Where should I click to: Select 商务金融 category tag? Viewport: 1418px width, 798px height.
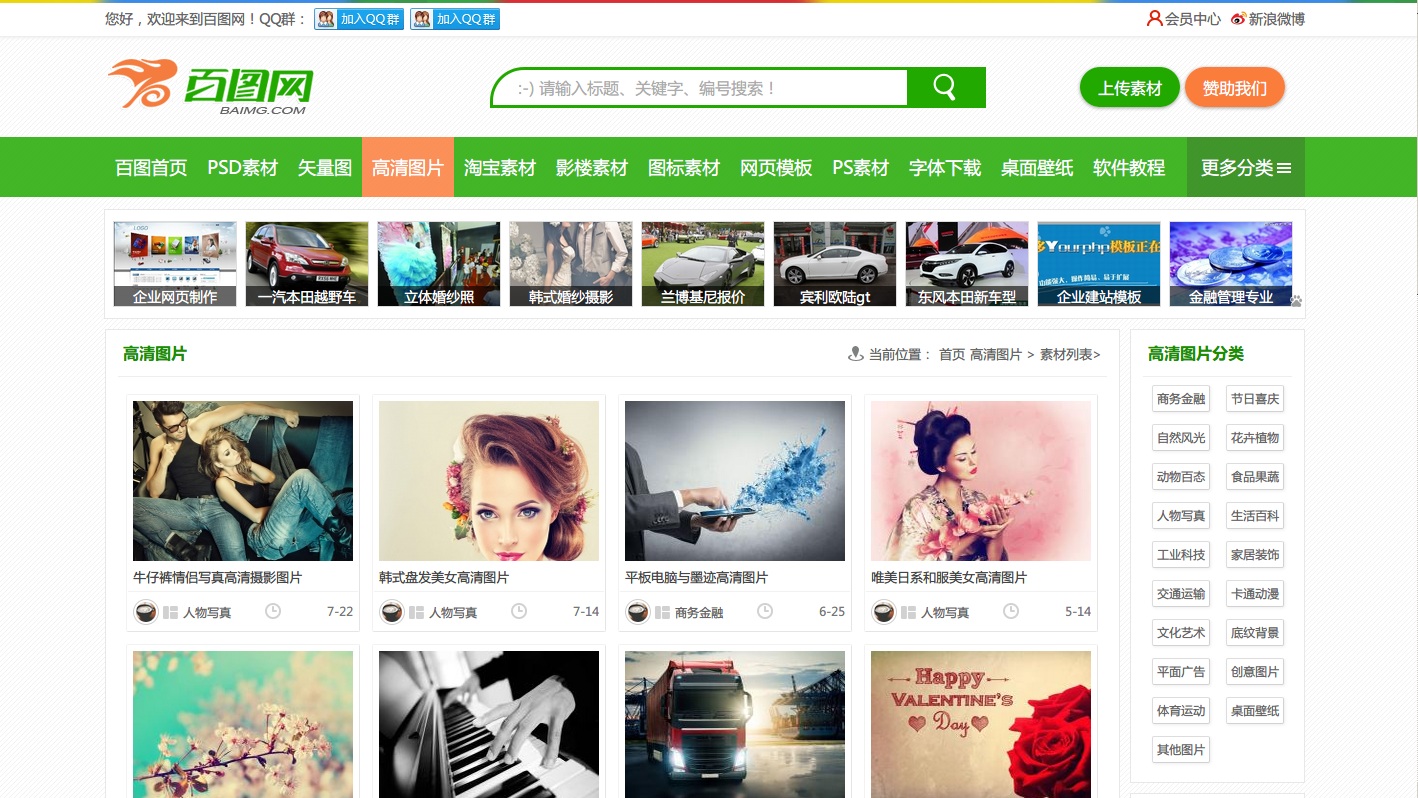(1181, 399)
